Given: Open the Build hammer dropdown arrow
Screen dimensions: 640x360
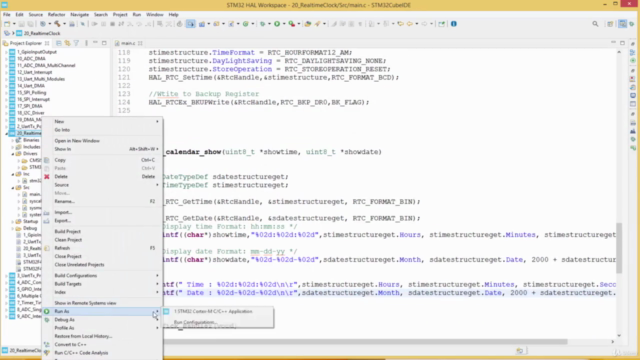Looking at the screenshot, I should tap(64, 24).
